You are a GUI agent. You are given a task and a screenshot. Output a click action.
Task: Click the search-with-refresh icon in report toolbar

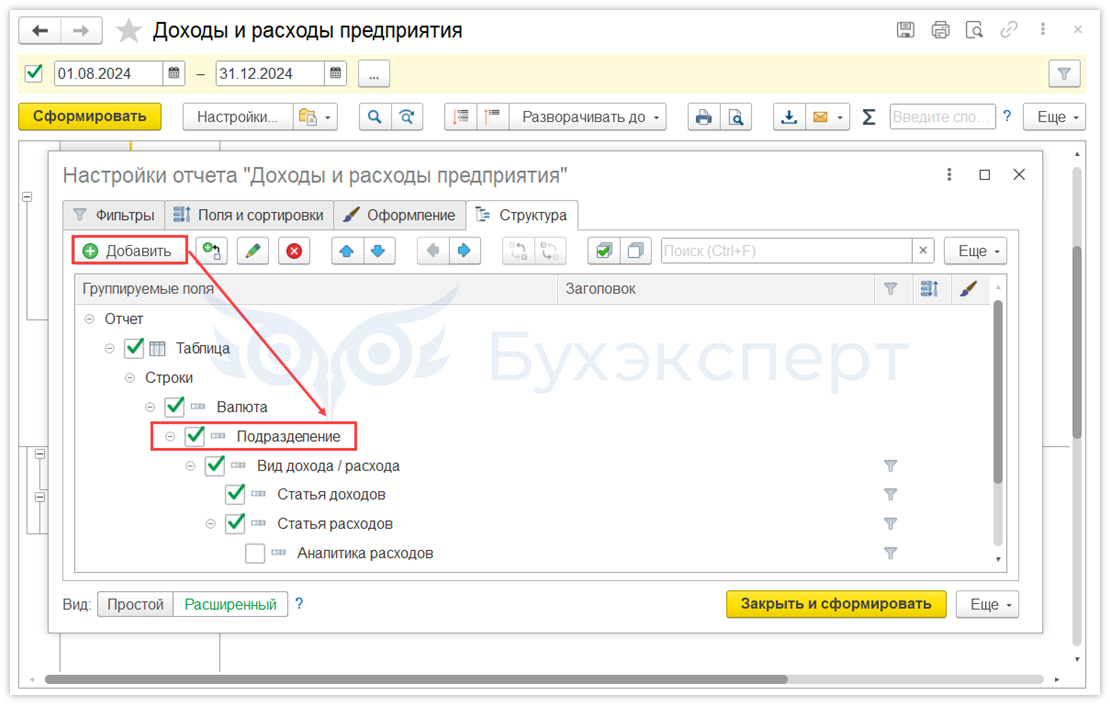tap(407, 117)
